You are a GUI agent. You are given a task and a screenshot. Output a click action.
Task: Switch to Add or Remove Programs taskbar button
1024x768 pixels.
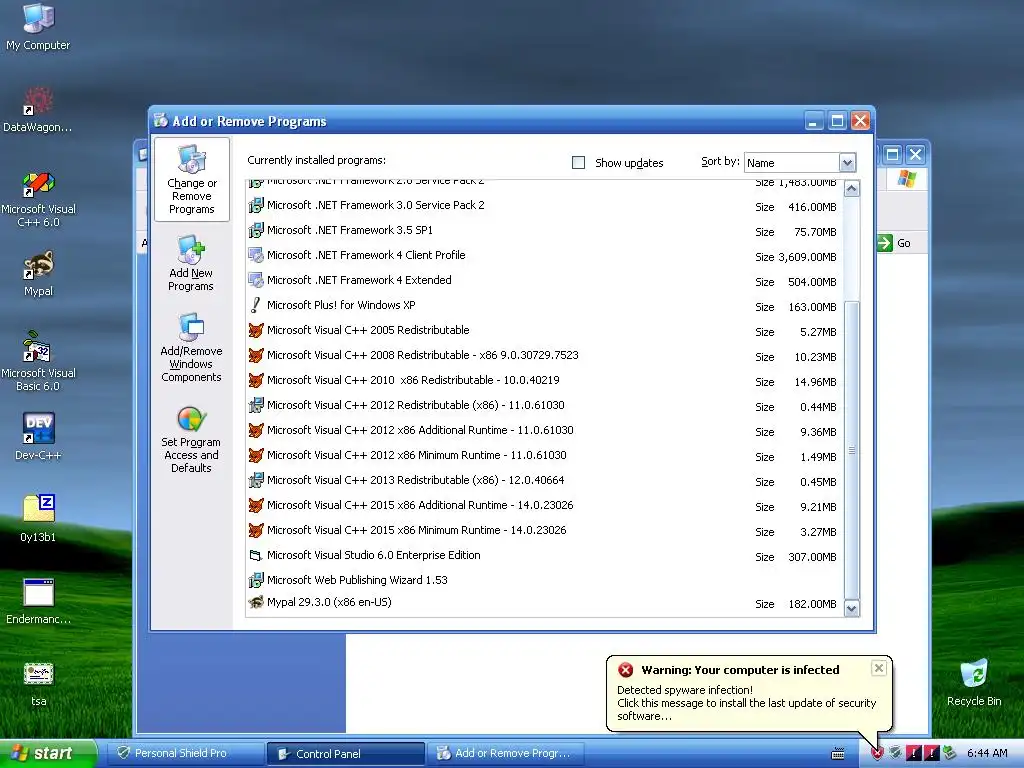click(507, 754)
